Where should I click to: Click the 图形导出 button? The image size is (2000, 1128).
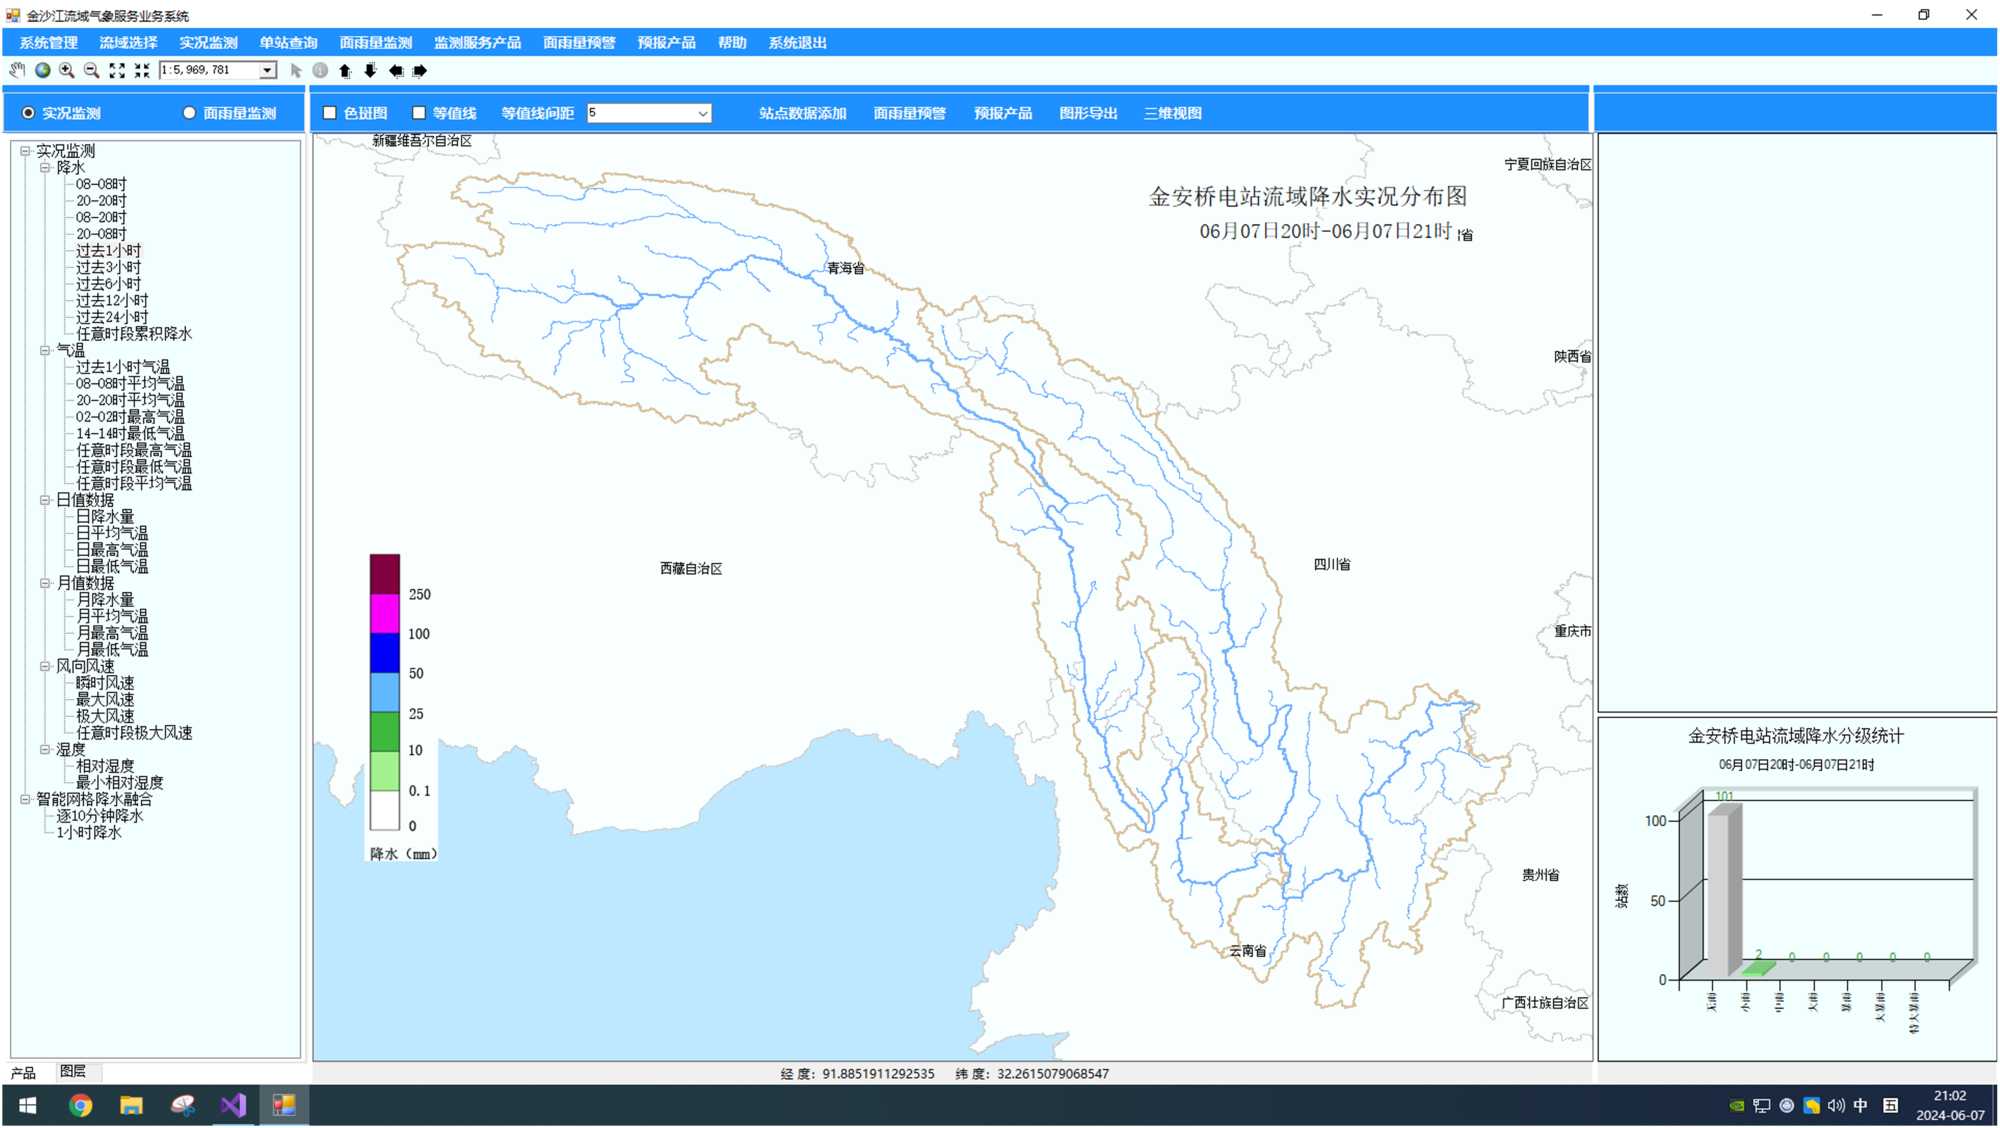point(1088,113)
